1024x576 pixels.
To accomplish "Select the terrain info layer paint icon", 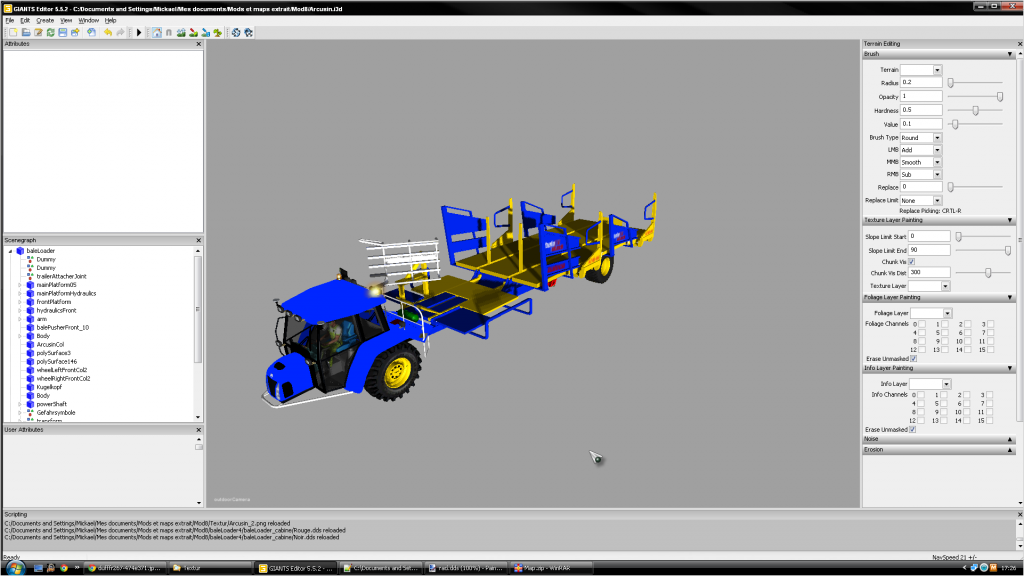I will [206, 32].
